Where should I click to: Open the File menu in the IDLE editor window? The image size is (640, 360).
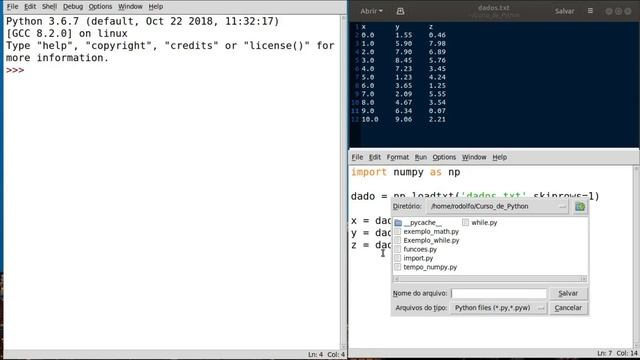point(357,157)
